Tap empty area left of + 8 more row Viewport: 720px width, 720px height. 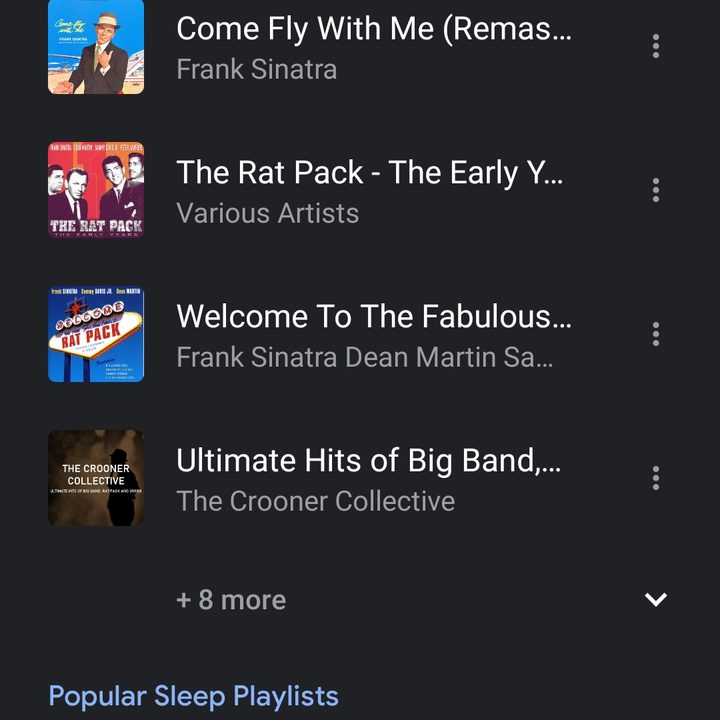(x=96, y=600)
